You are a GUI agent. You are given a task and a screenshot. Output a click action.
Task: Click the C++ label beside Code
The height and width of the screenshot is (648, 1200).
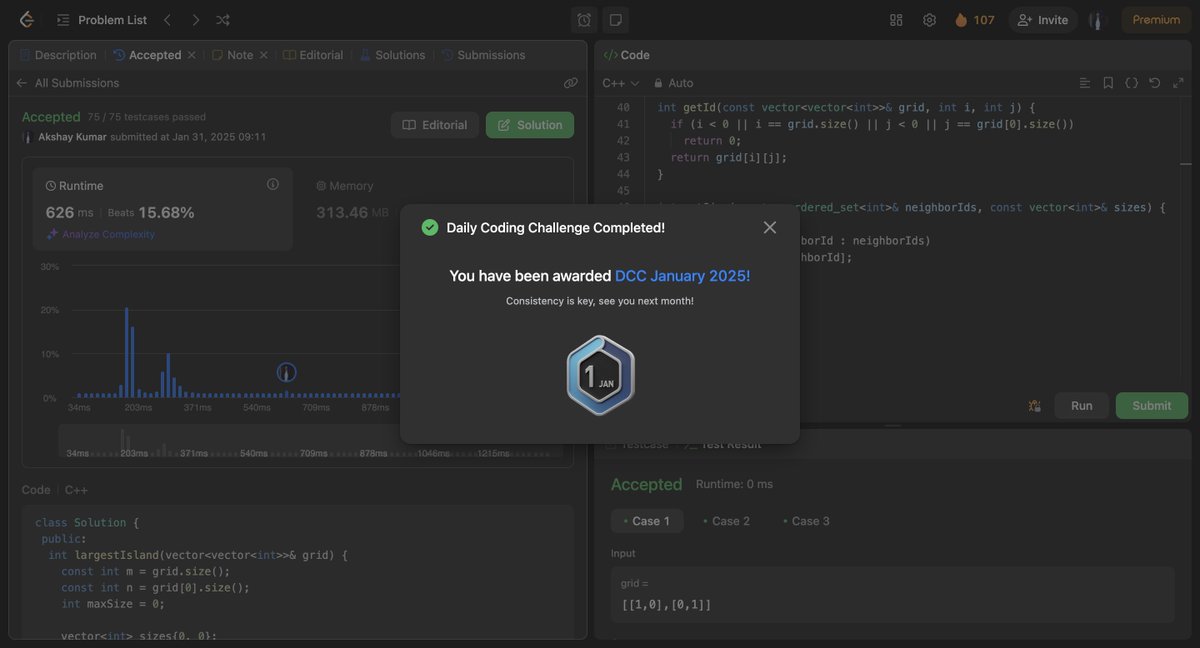click(x=76, y=490)
